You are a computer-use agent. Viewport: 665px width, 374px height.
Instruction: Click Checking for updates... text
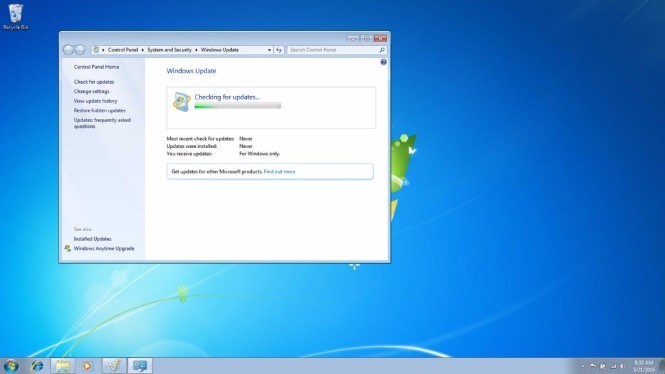(x=226, y=97)
